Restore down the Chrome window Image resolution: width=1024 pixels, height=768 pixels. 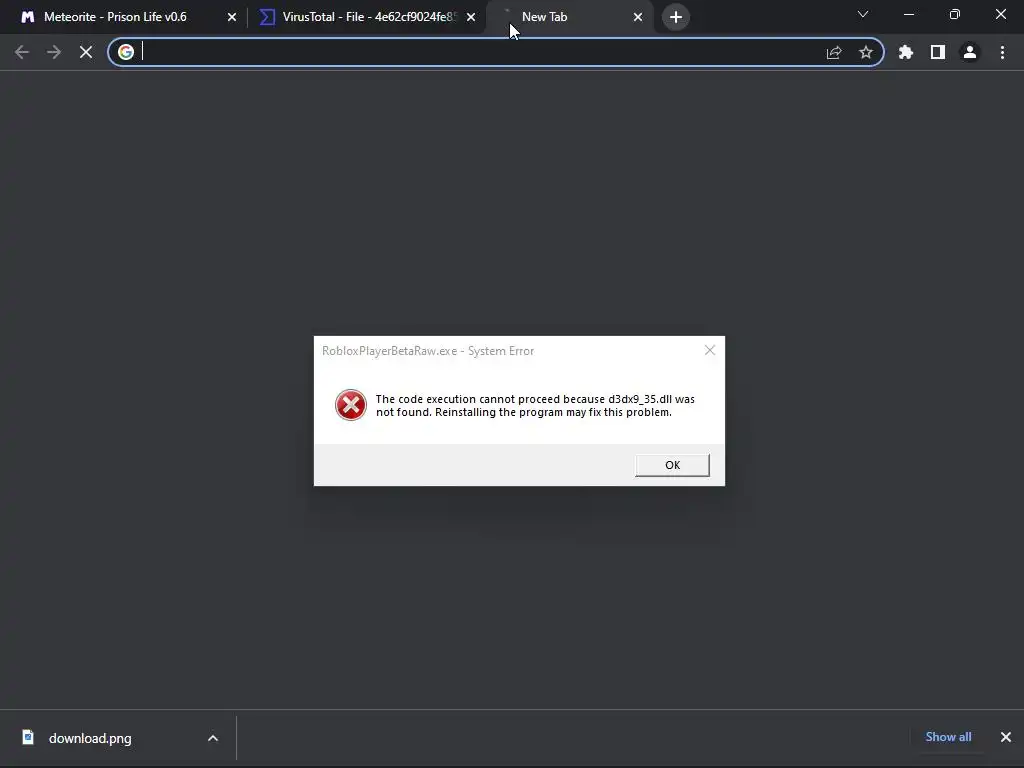pyautogui.click(x=955, y=14)
